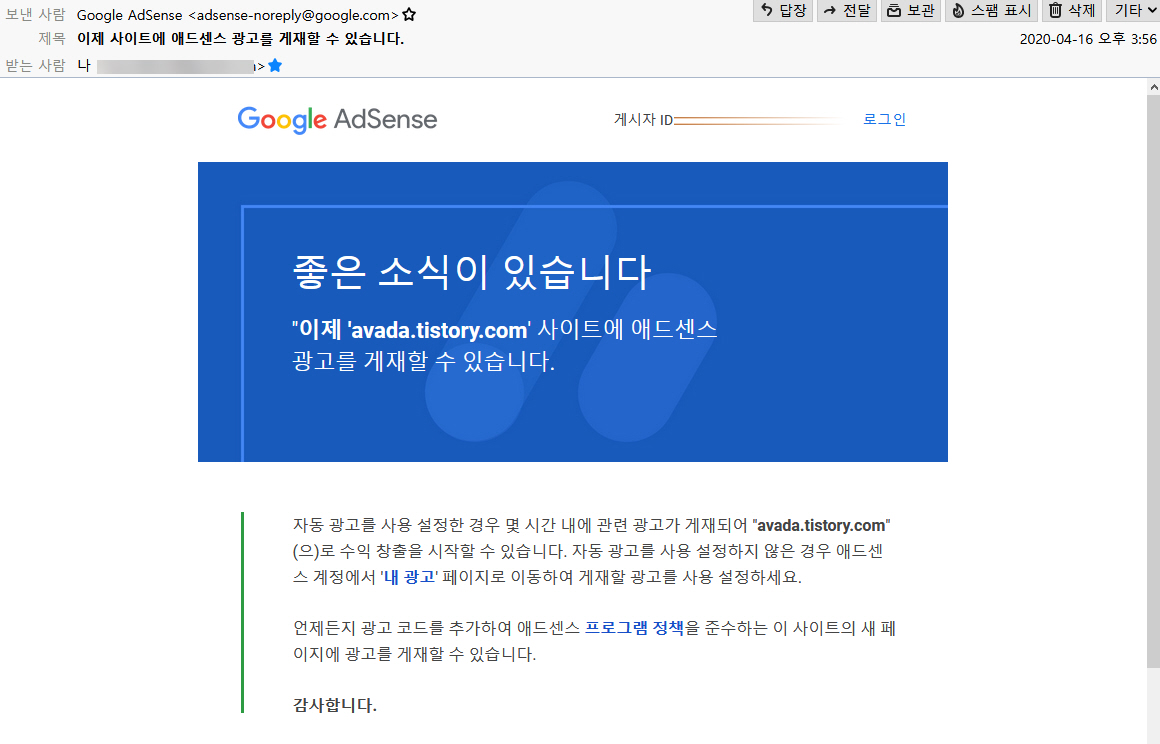This screenshot has width=1160, height=744.
Task: Click the blue star beside recipient
Action: coord(275,66)
